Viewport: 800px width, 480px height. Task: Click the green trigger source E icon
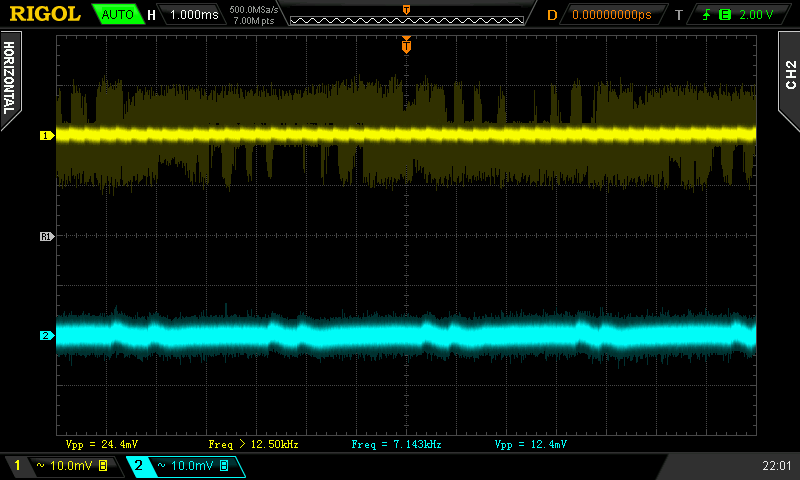[724, 15]
